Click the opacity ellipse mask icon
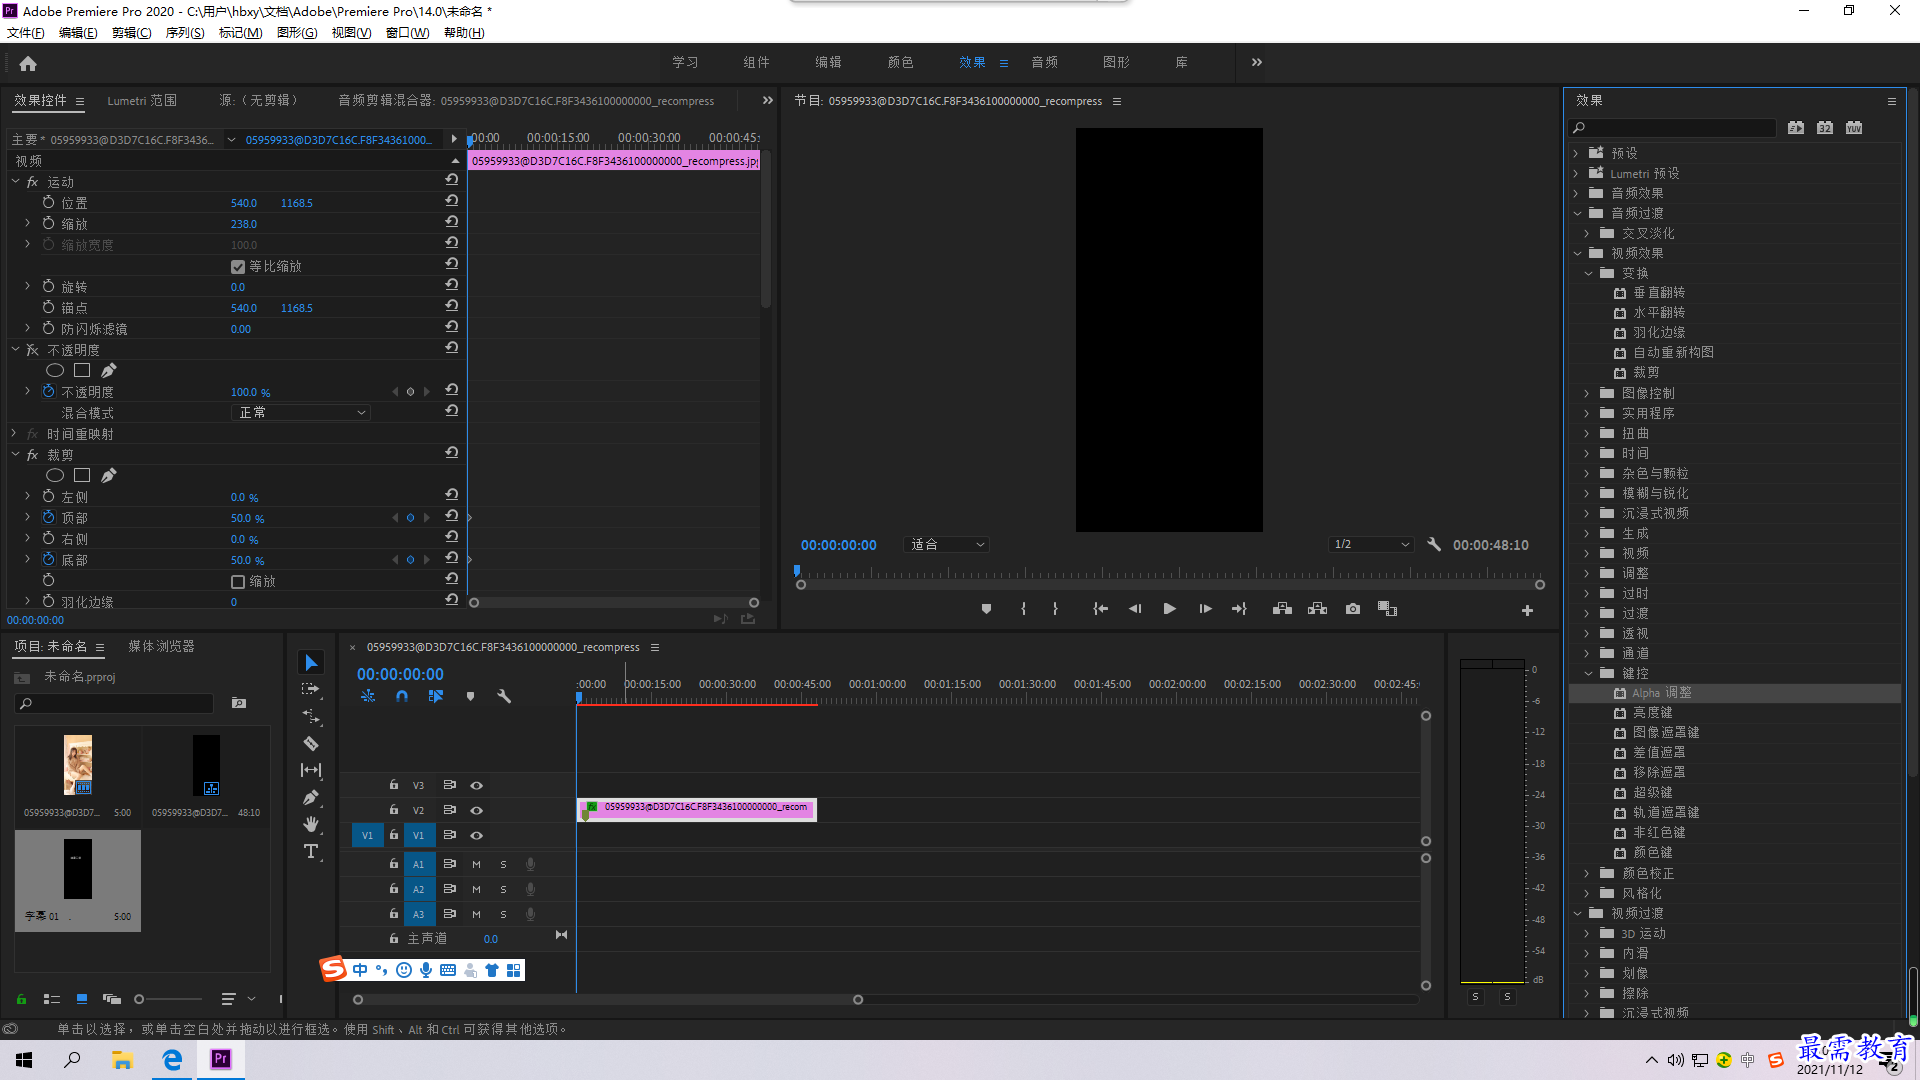 point(55,371)
